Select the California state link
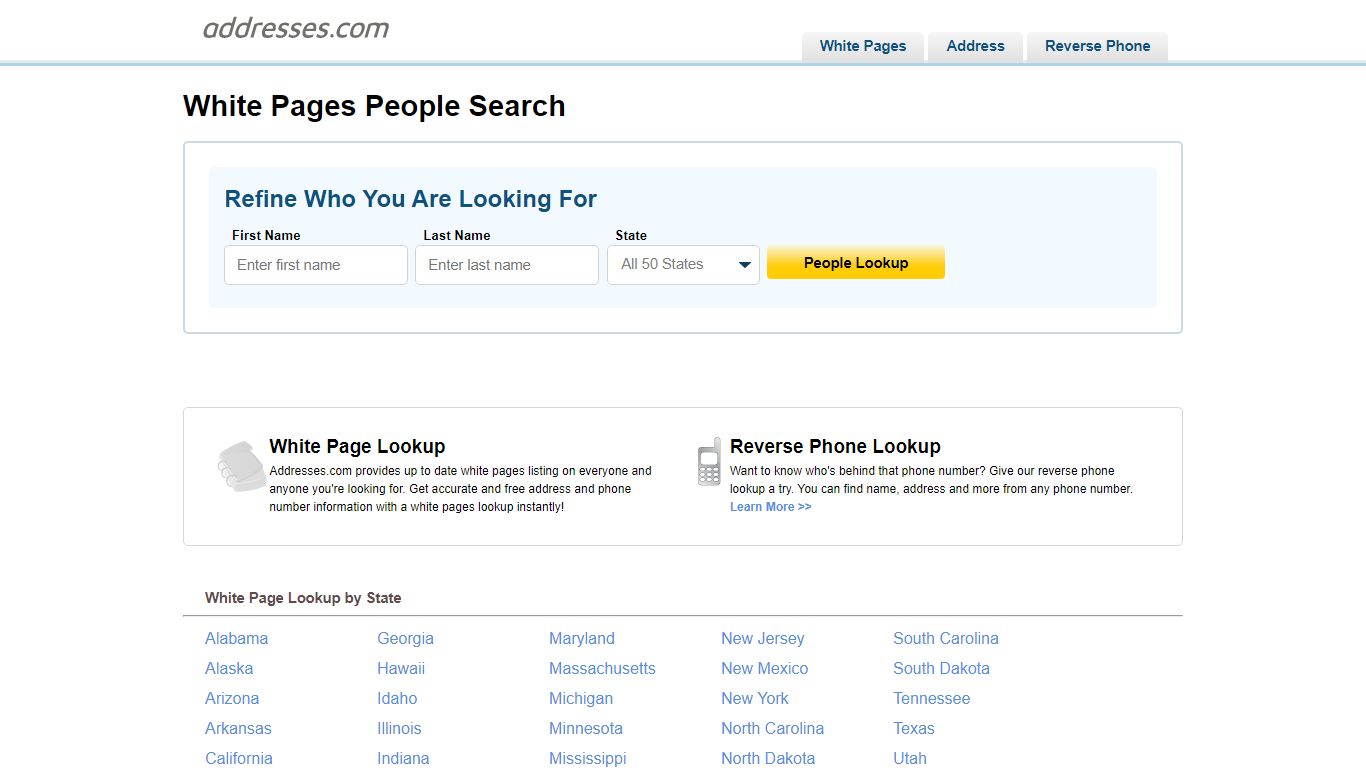Image resolution: width=1366 pixels, height=768 pixels. coord(239,758)
